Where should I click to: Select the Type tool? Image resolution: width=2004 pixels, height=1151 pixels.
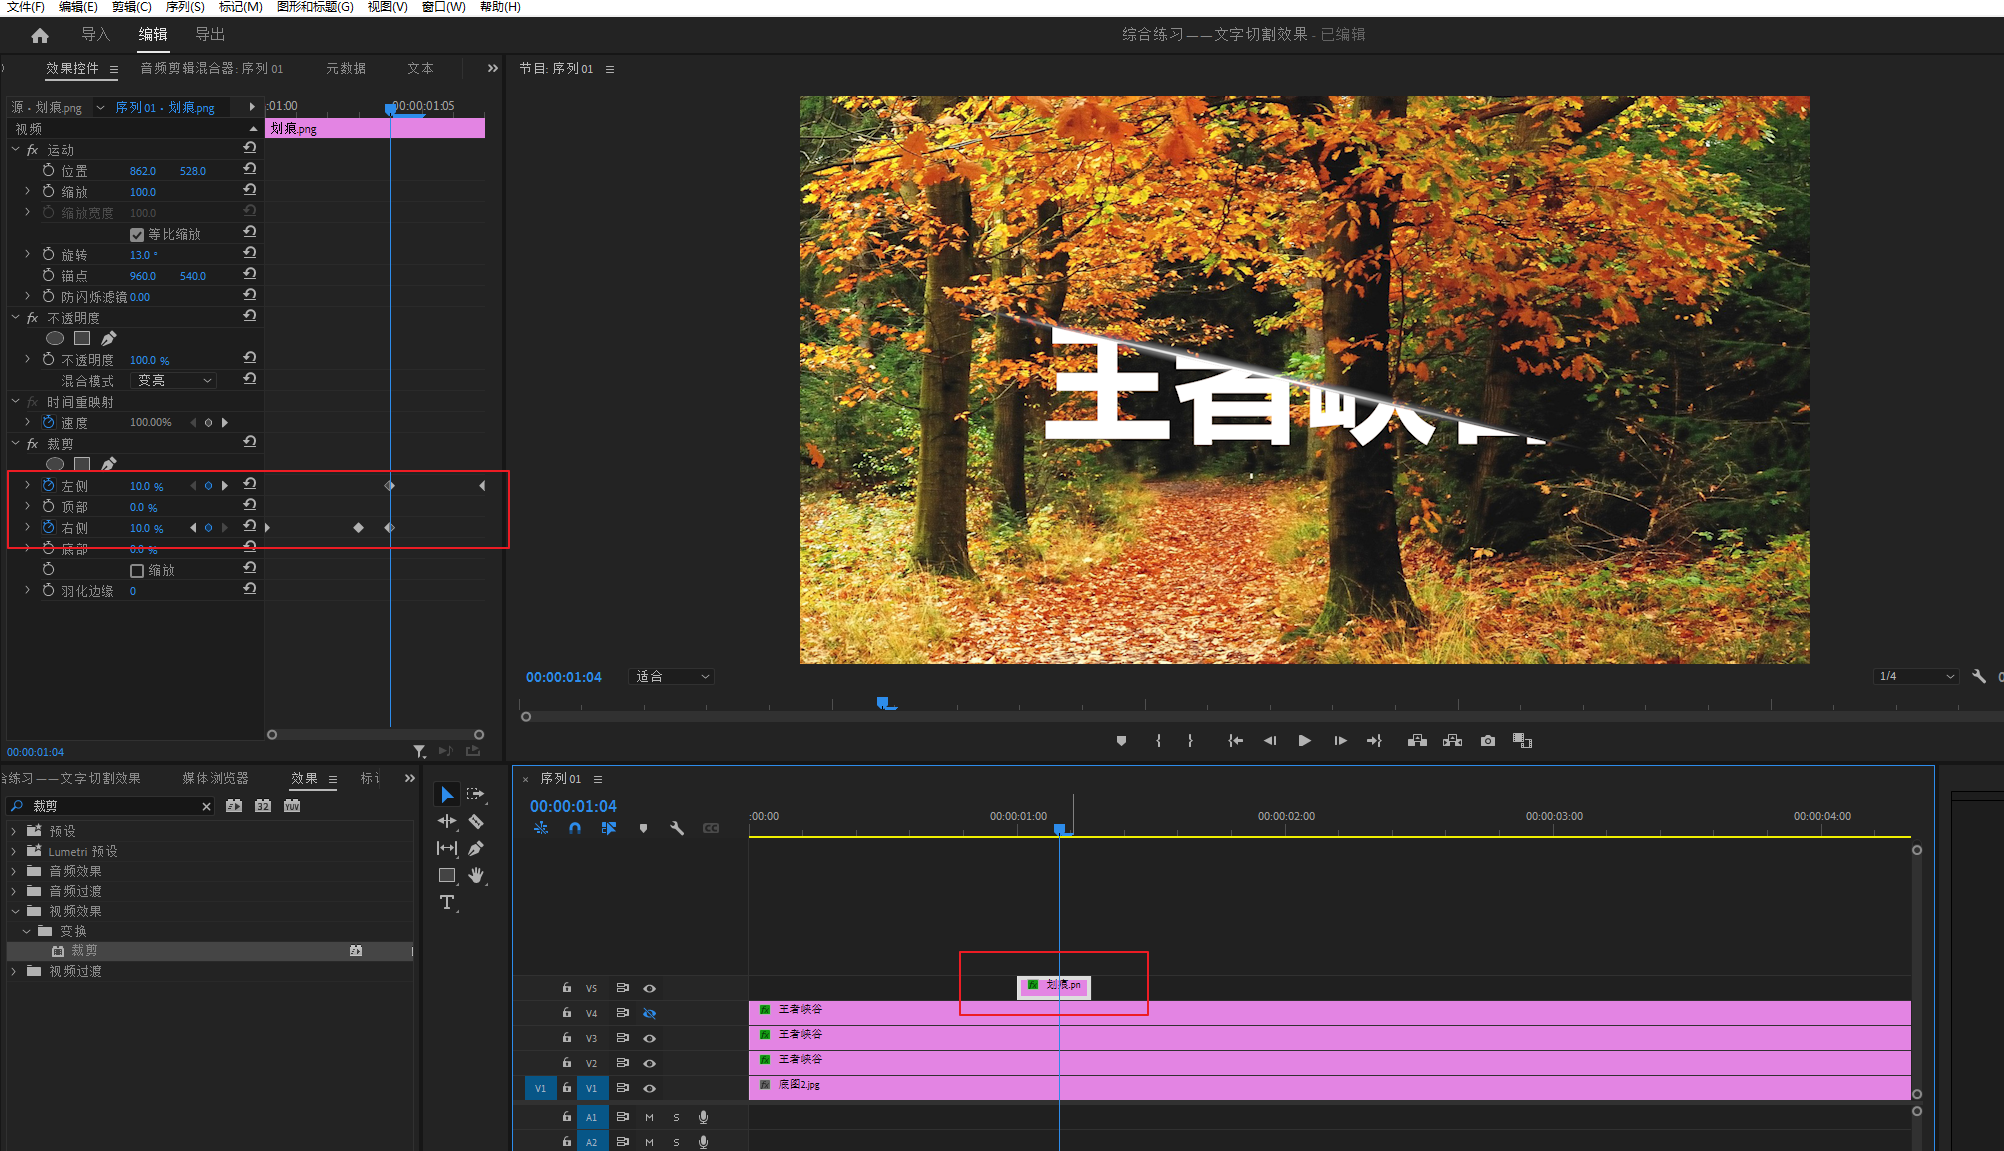pos(447,902)
